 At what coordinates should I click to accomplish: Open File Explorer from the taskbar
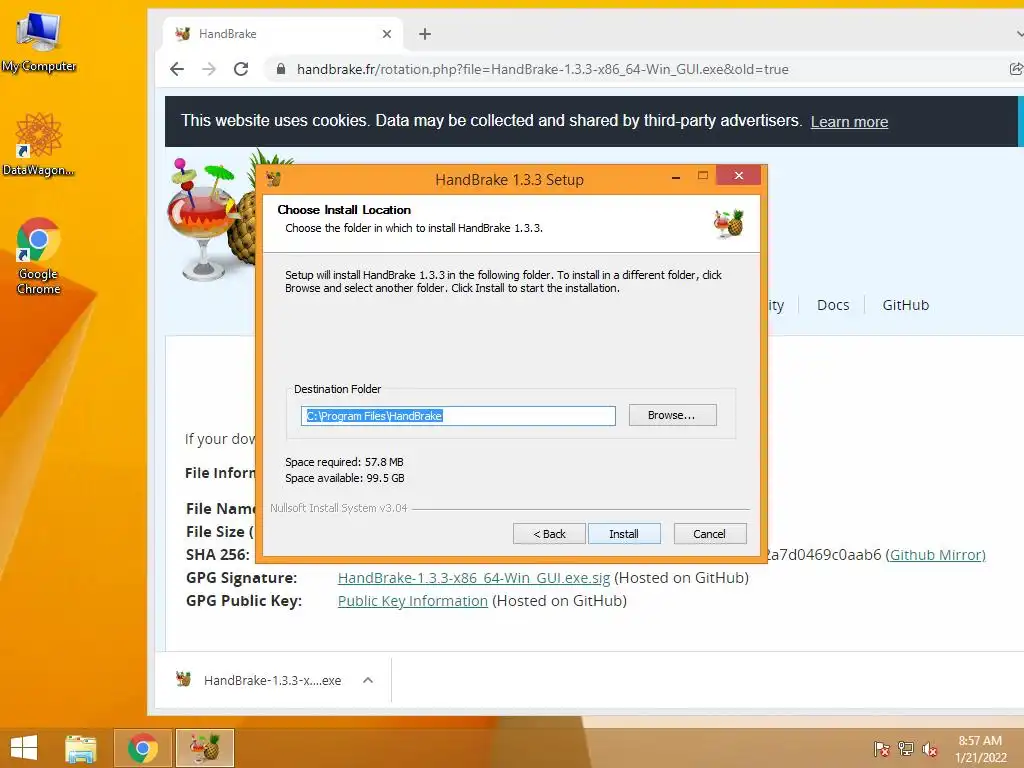click(x=81, y=748)
